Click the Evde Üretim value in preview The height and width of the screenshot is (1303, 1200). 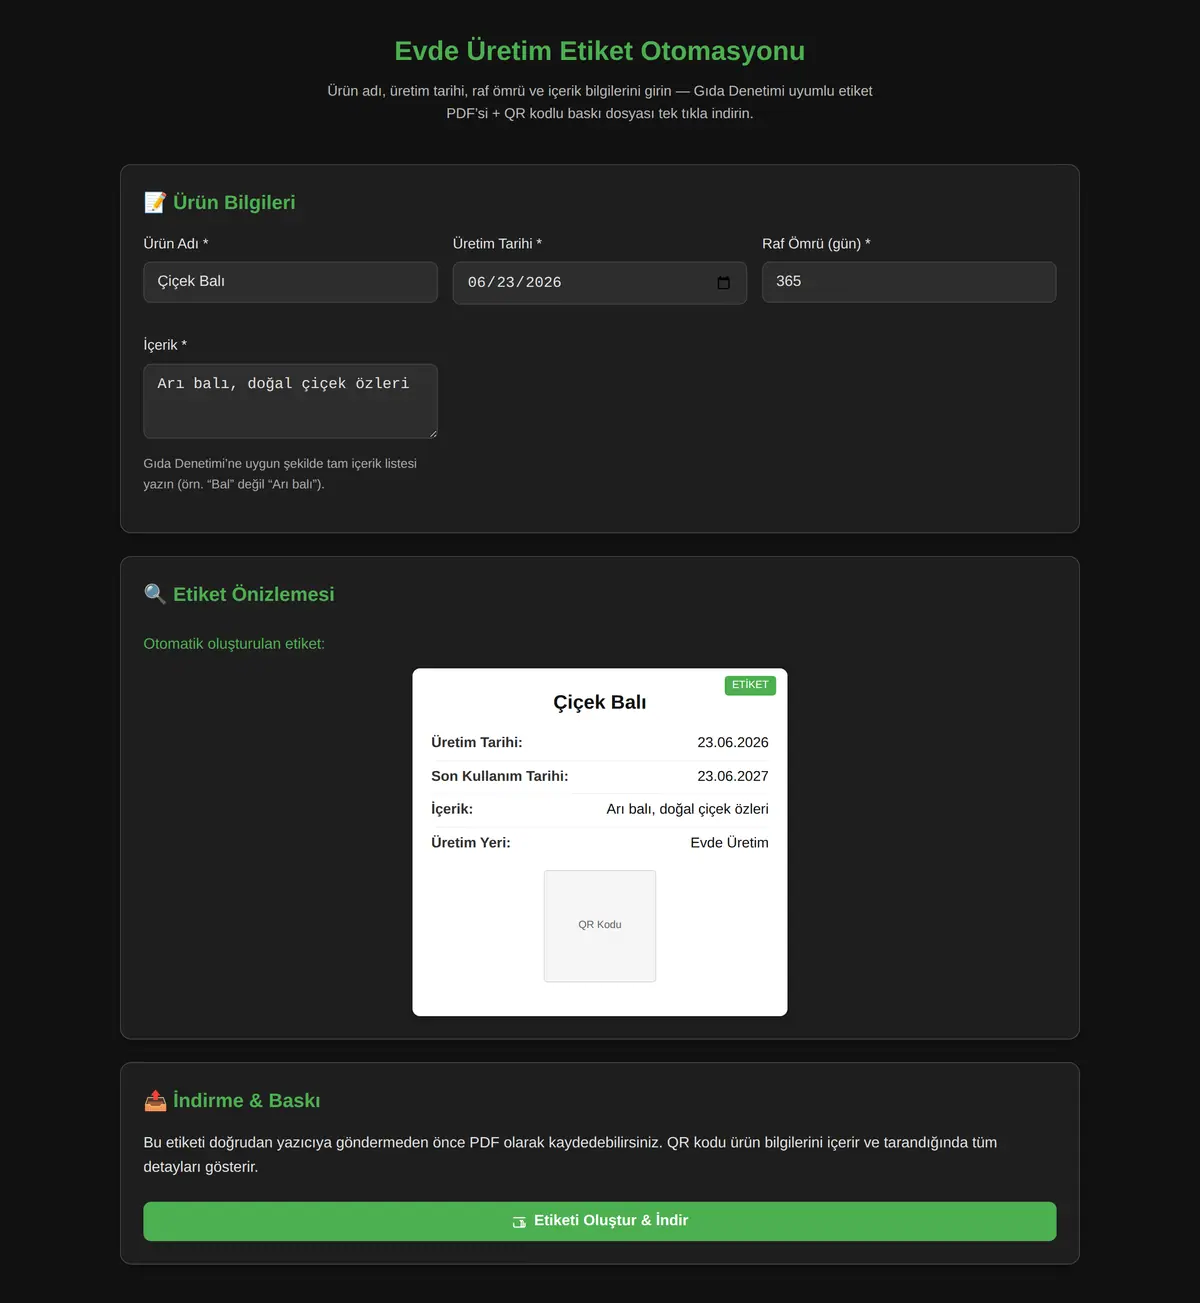(x=730, y=843)
